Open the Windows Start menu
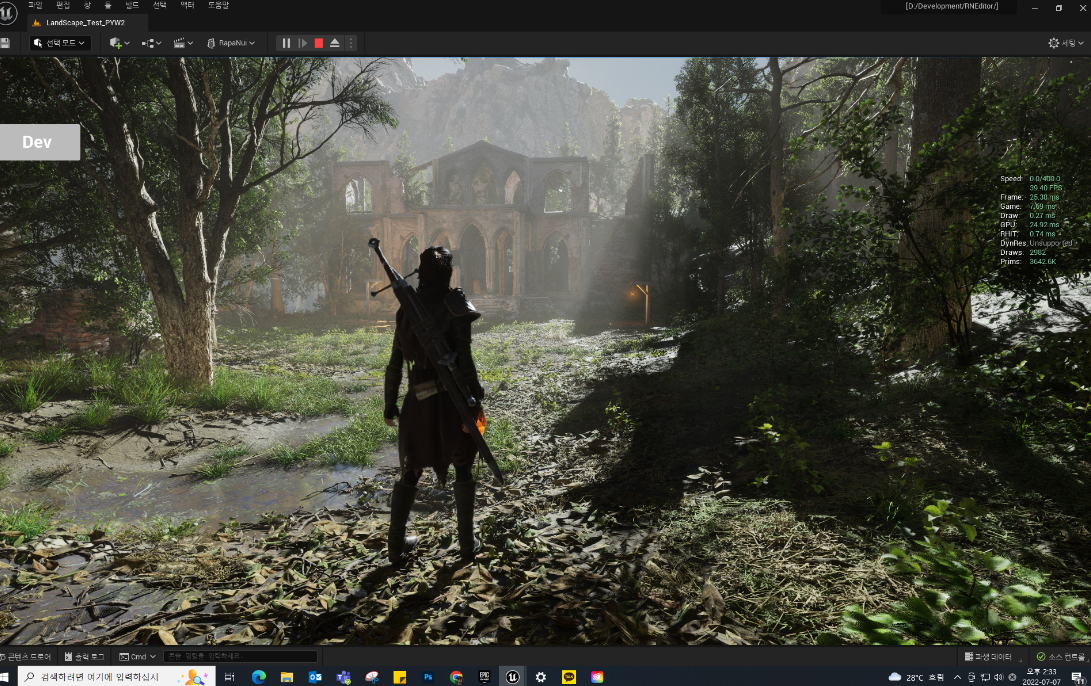 (x=4, y=677)
